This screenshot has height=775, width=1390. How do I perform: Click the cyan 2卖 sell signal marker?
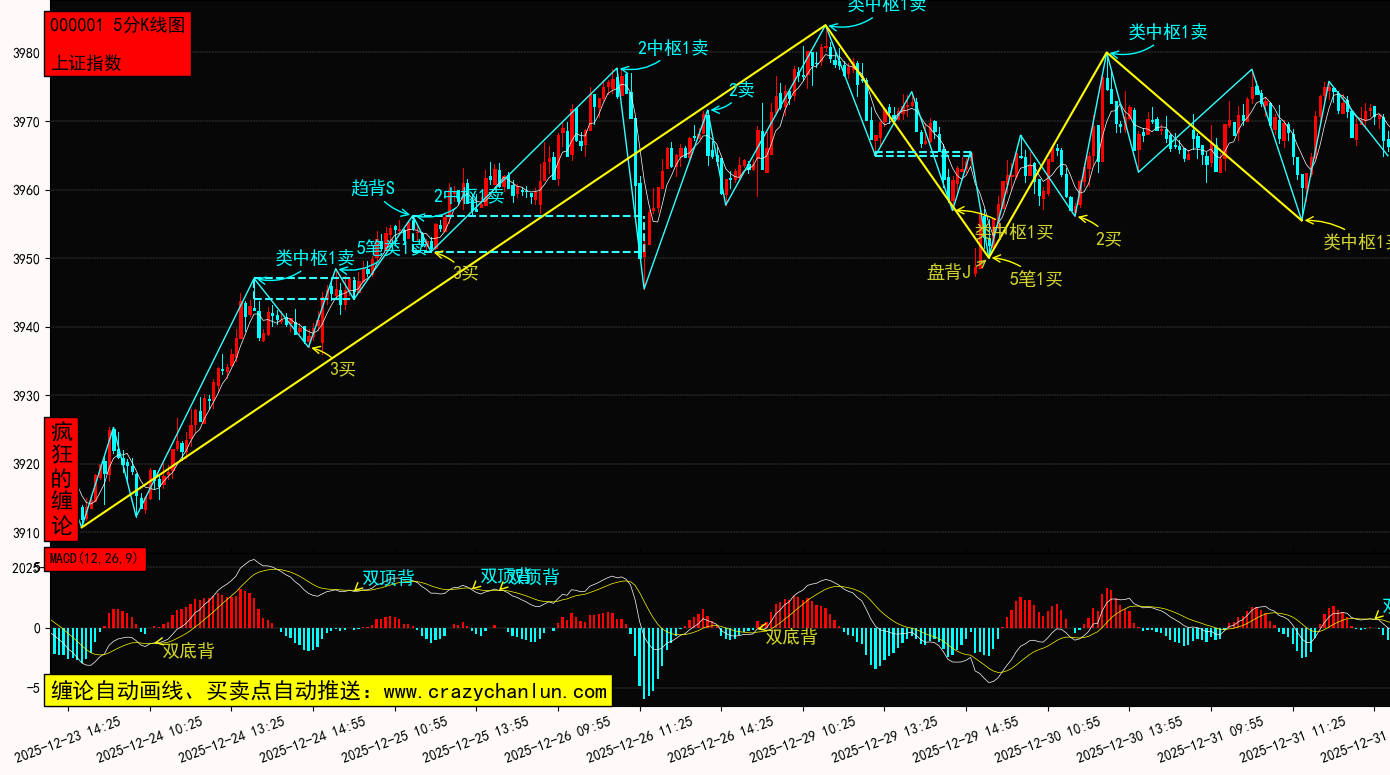tap(741, 90)
